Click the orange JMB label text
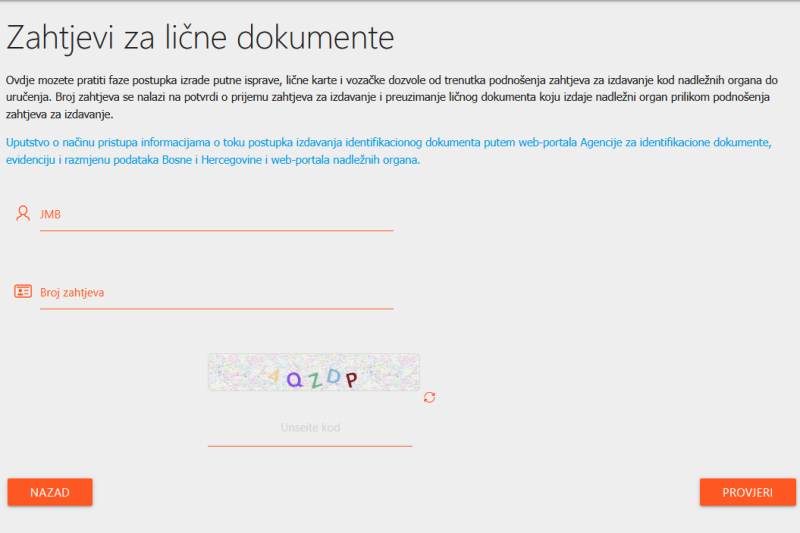 point(51,214)
